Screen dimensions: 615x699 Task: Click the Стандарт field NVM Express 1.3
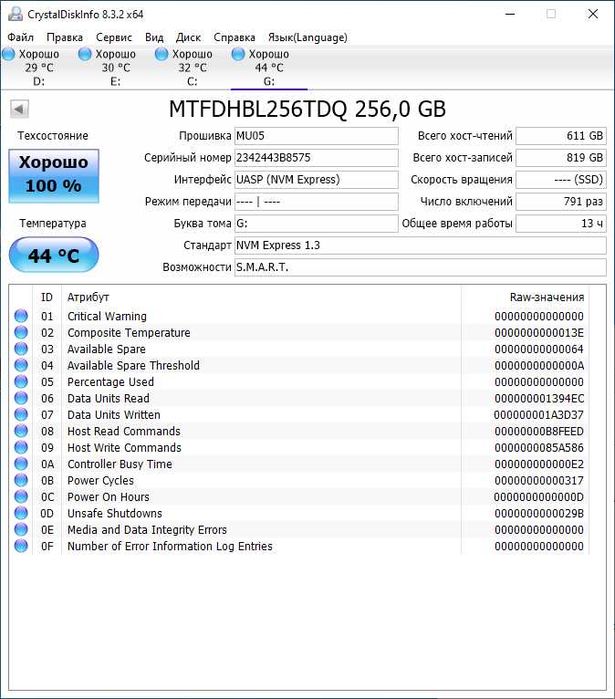coord(420,245)
